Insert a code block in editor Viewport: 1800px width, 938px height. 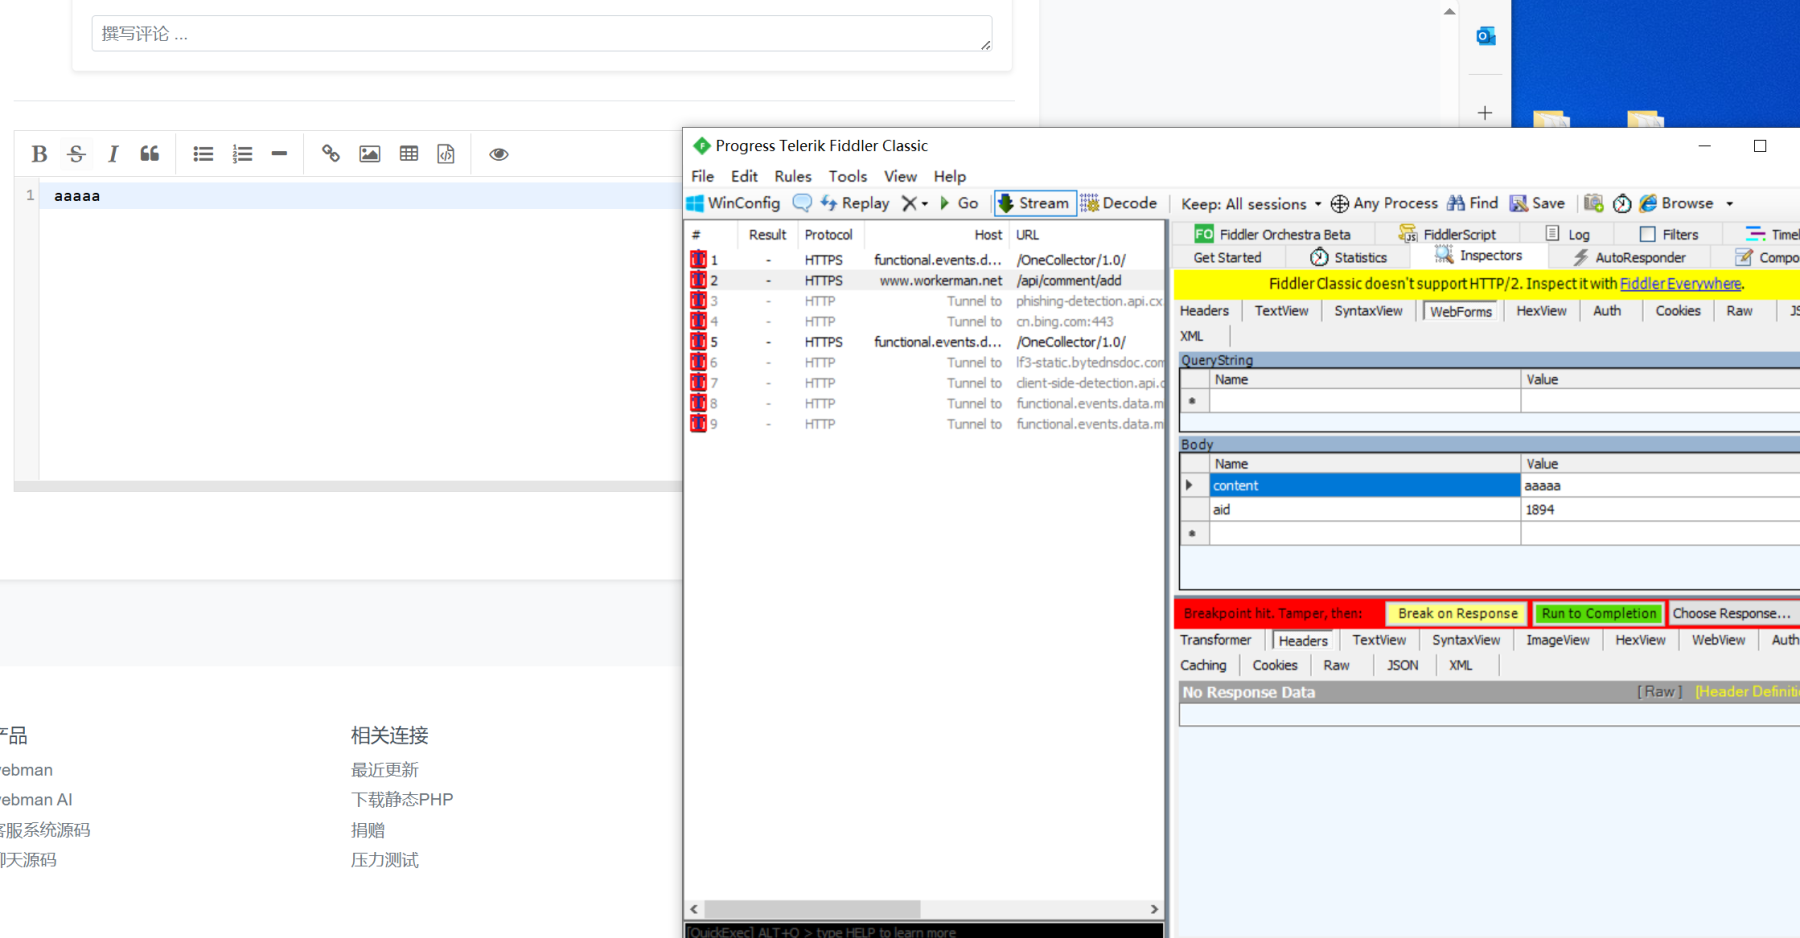click(446, 154)
